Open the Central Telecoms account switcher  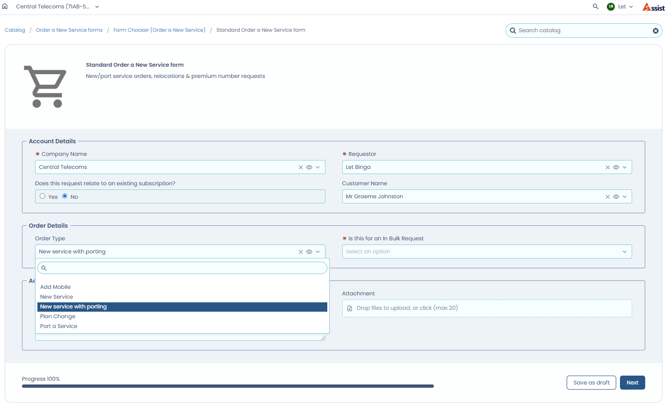click(57, 7)
